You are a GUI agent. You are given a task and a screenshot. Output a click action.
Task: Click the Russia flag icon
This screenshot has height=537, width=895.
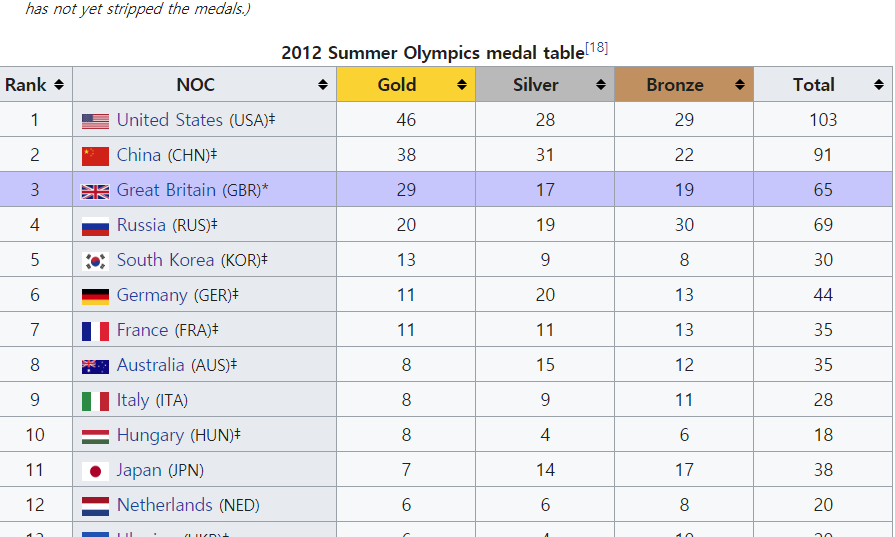pyautogui.click(x=95, y=226)
